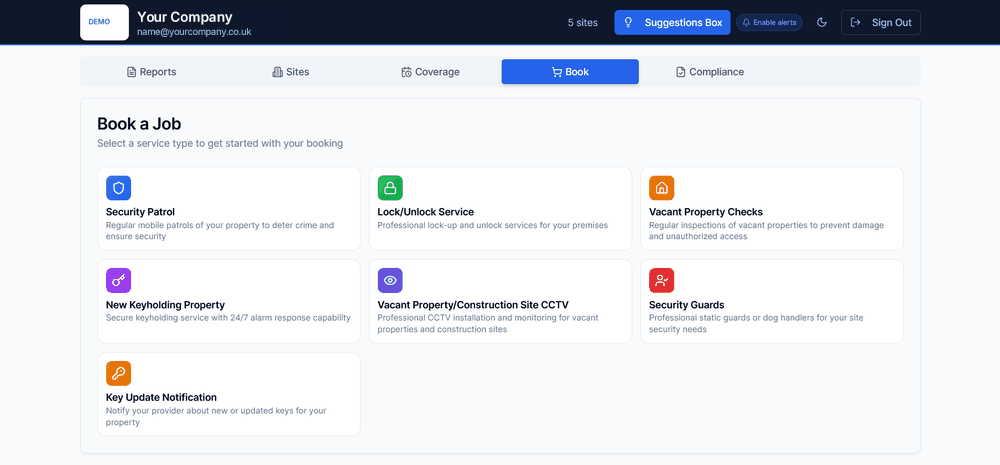The height and width of the screenshot is (465, 1000).
Task: Click 'Select a service type to get started' text
Action: tap(220, 144)
